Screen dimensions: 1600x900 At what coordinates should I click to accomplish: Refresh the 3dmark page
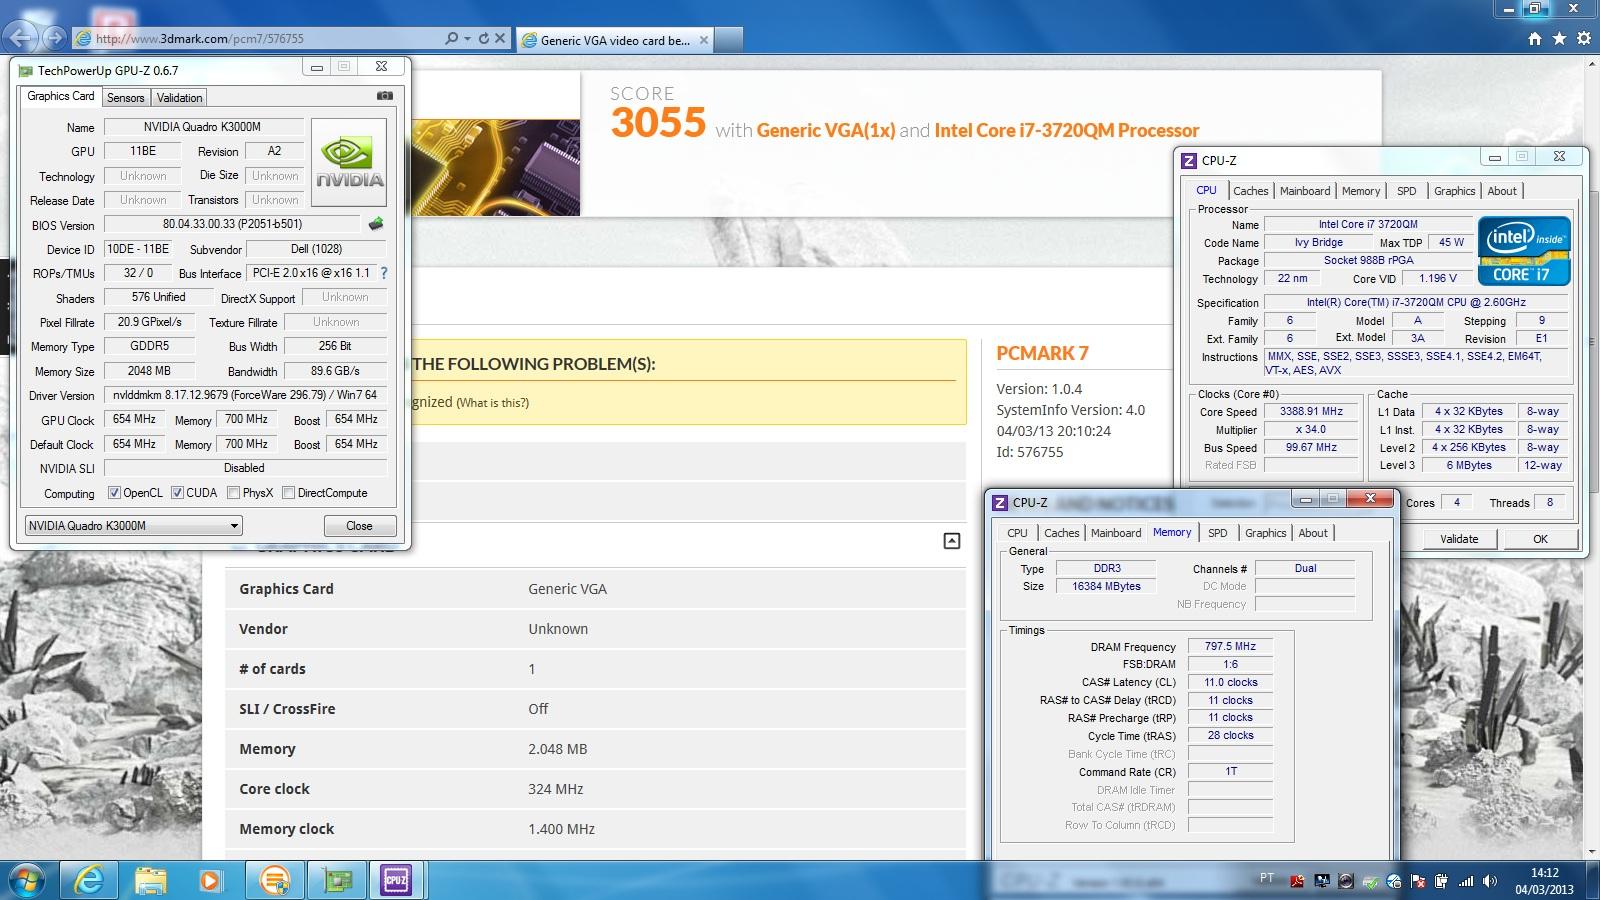484,38
